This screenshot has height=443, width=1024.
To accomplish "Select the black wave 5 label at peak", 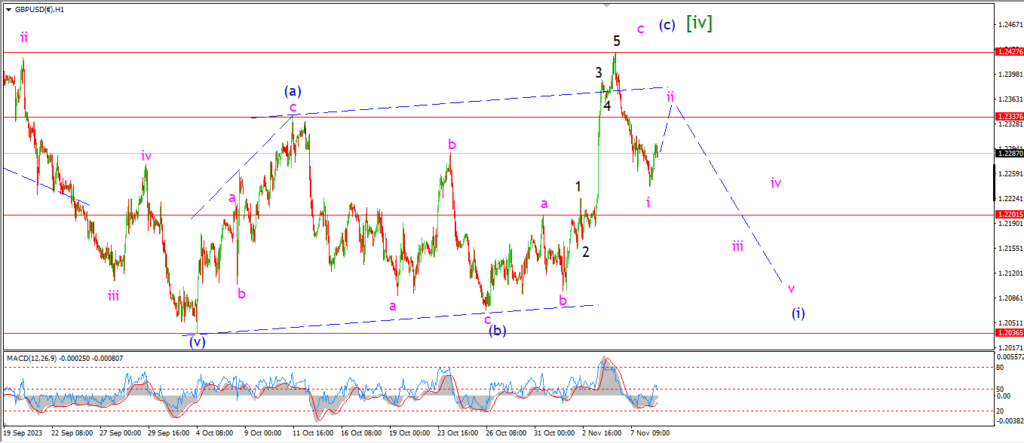I will tap(617, 41).
